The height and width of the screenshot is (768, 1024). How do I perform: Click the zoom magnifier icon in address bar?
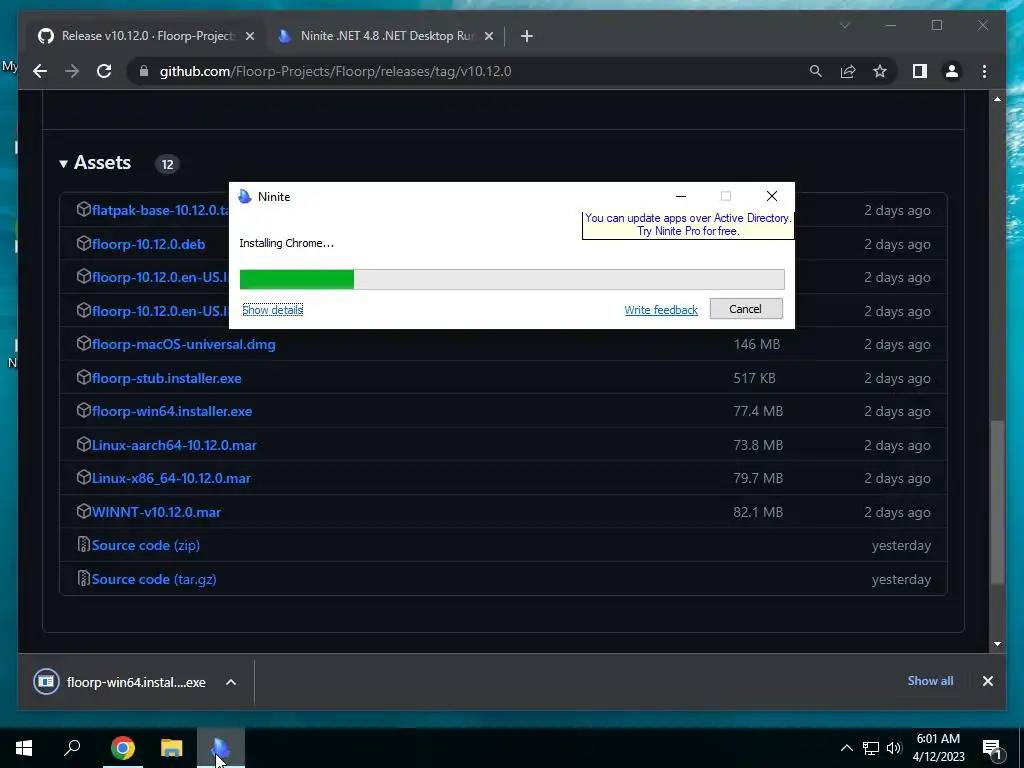[816, 71]
